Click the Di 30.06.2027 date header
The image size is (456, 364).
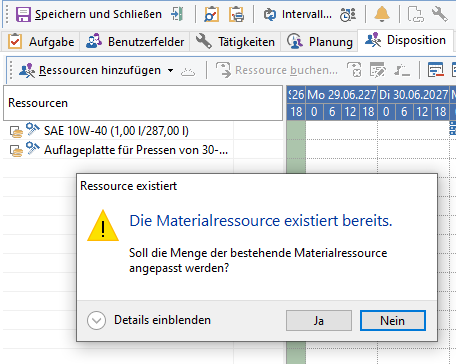tap(414, 95)
